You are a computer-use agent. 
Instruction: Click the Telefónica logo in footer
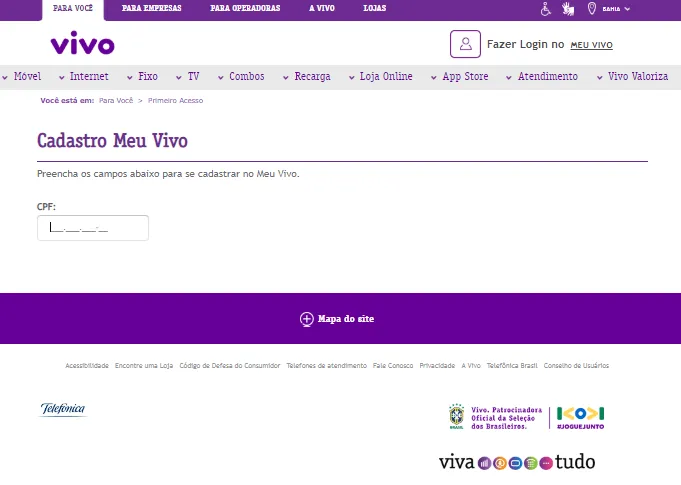pyautogui.click(x=63, y=409)
